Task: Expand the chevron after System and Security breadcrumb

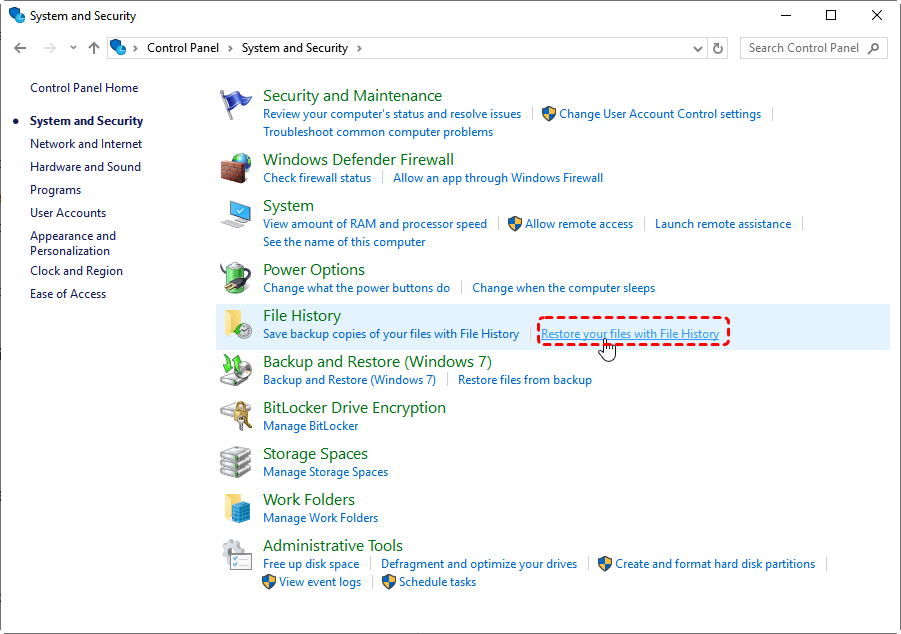Action: (359, 48)
